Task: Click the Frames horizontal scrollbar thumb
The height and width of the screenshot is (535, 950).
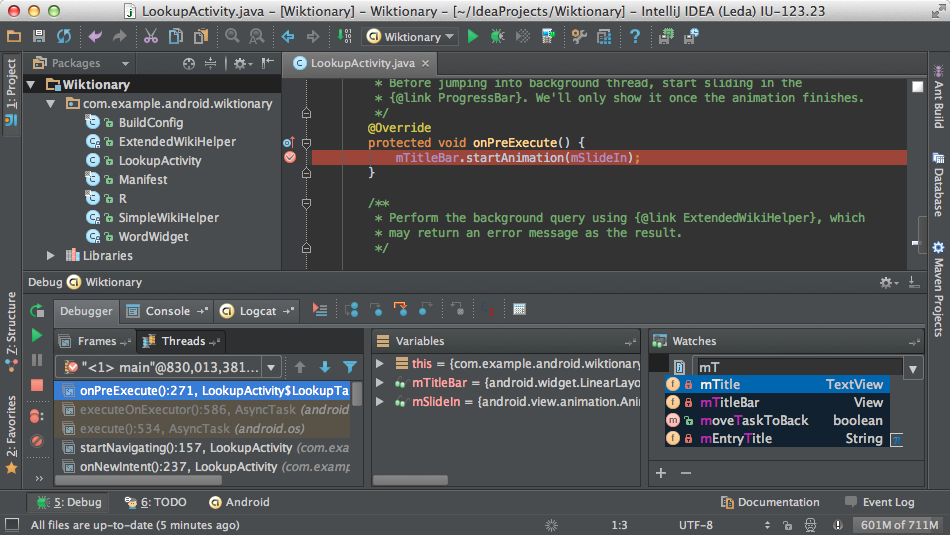Action: click(x=138, y=480)
